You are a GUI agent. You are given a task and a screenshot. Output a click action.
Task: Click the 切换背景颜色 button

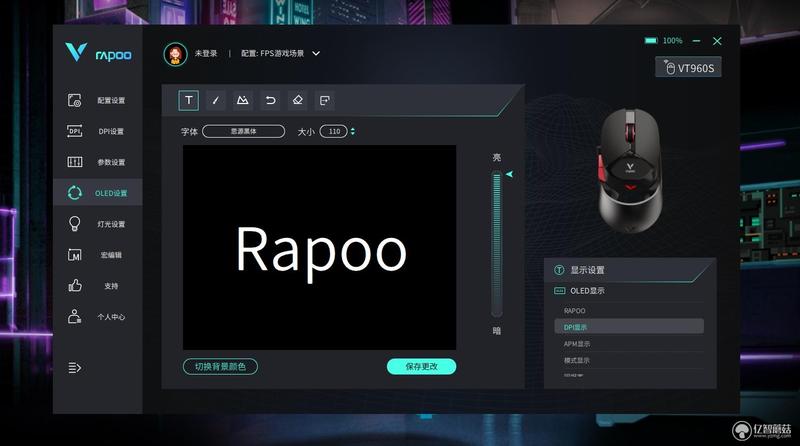point(220,367)
